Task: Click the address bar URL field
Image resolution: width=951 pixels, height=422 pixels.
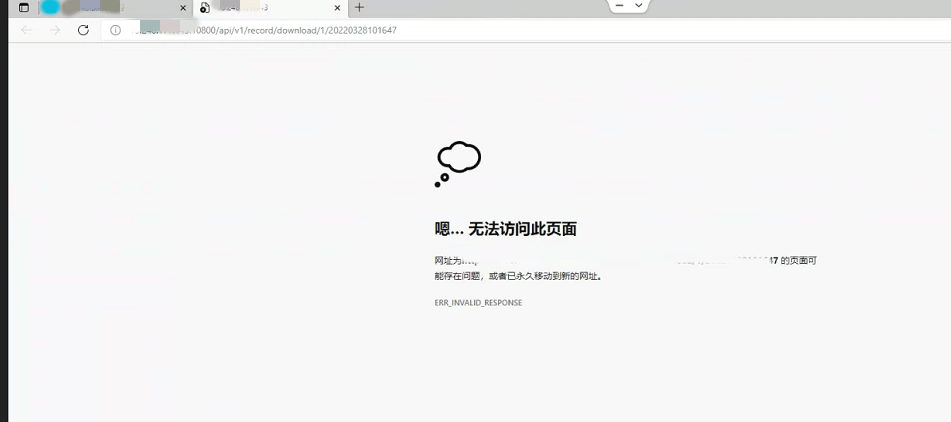Action: pos(526,30)
